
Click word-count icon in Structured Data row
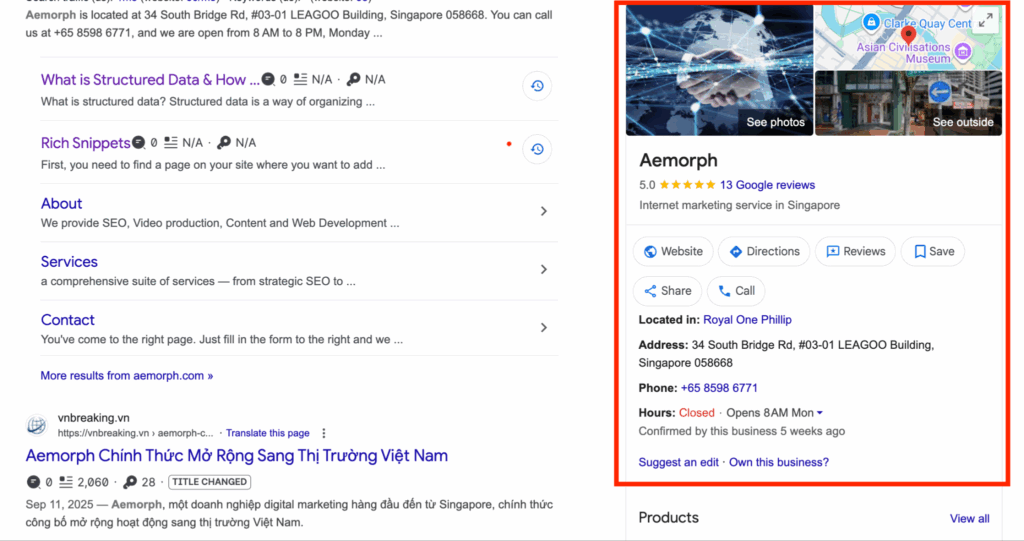[300, 79]
